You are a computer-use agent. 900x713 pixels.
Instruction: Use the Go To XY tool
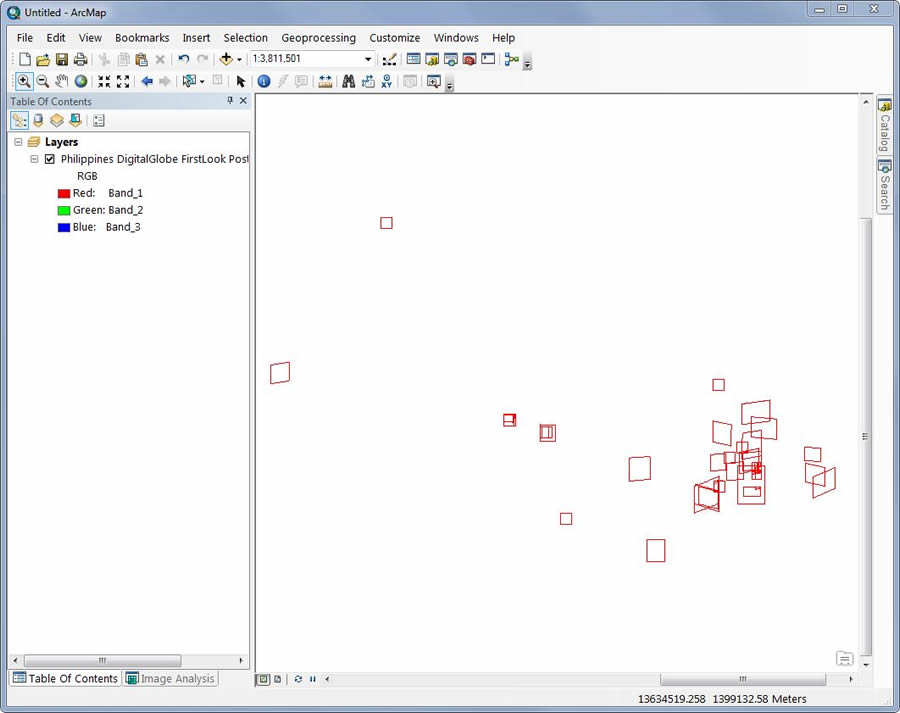386,81
